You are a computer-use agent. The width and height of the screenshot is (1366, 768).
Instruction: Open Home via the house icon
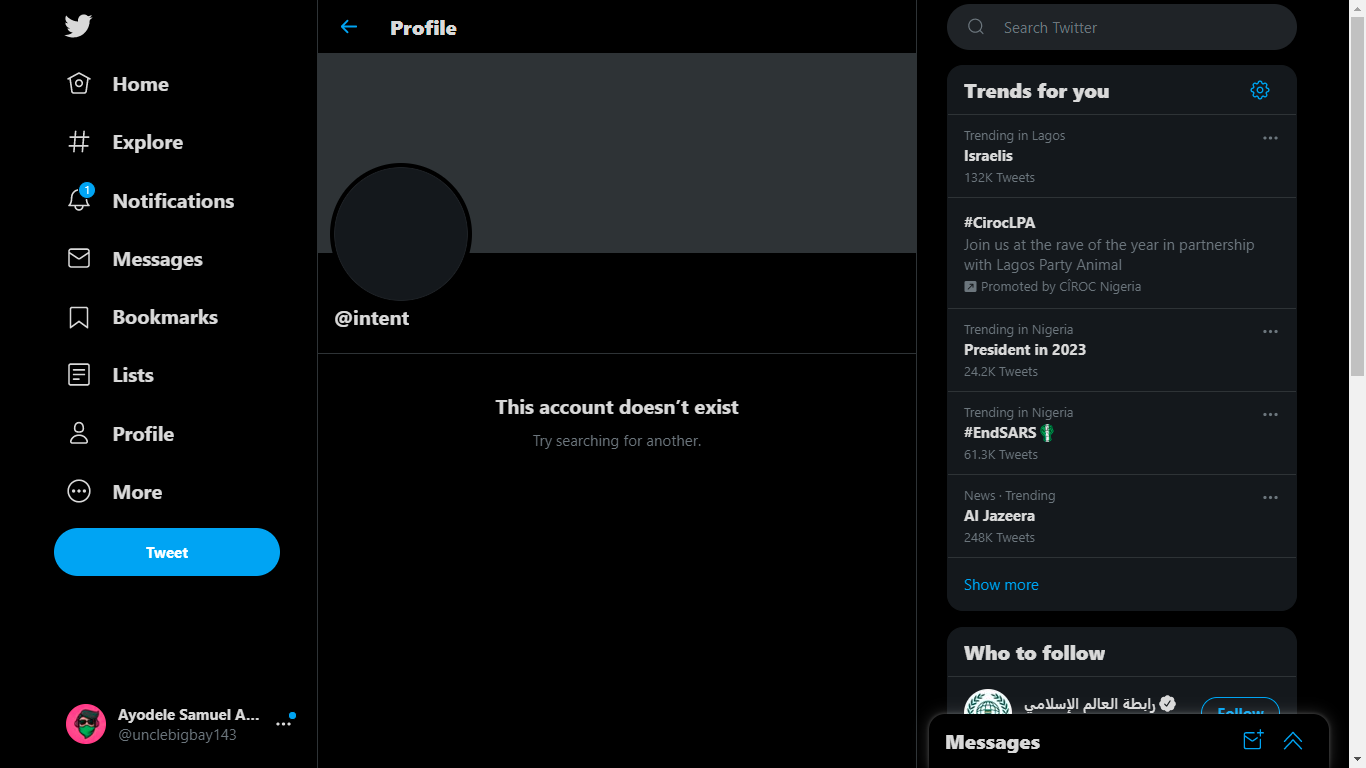point(79,84)
